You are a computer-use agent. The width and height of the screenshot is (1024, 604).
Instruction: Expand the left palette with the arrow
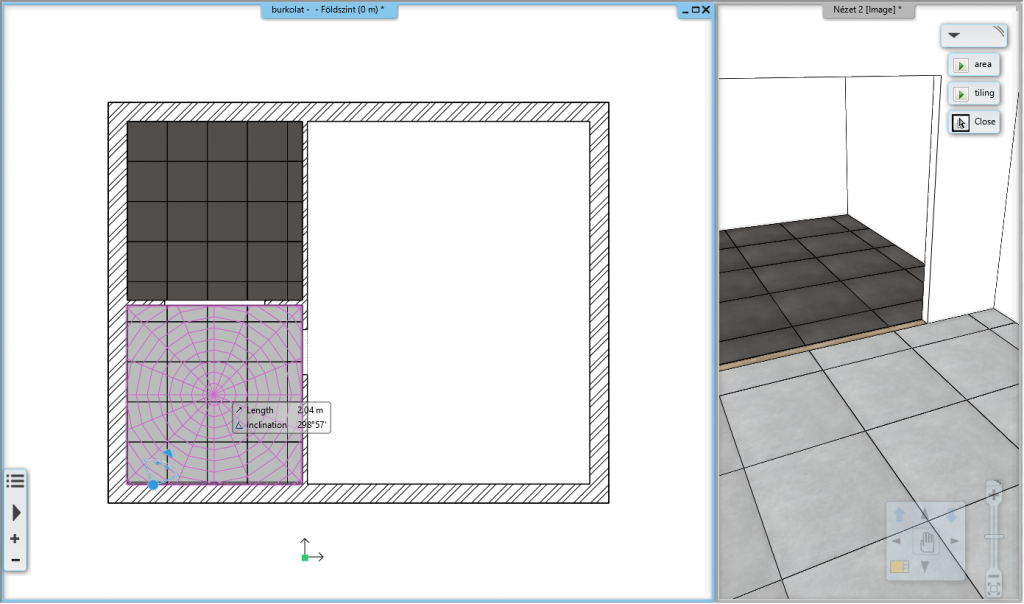tap(16, 512)
